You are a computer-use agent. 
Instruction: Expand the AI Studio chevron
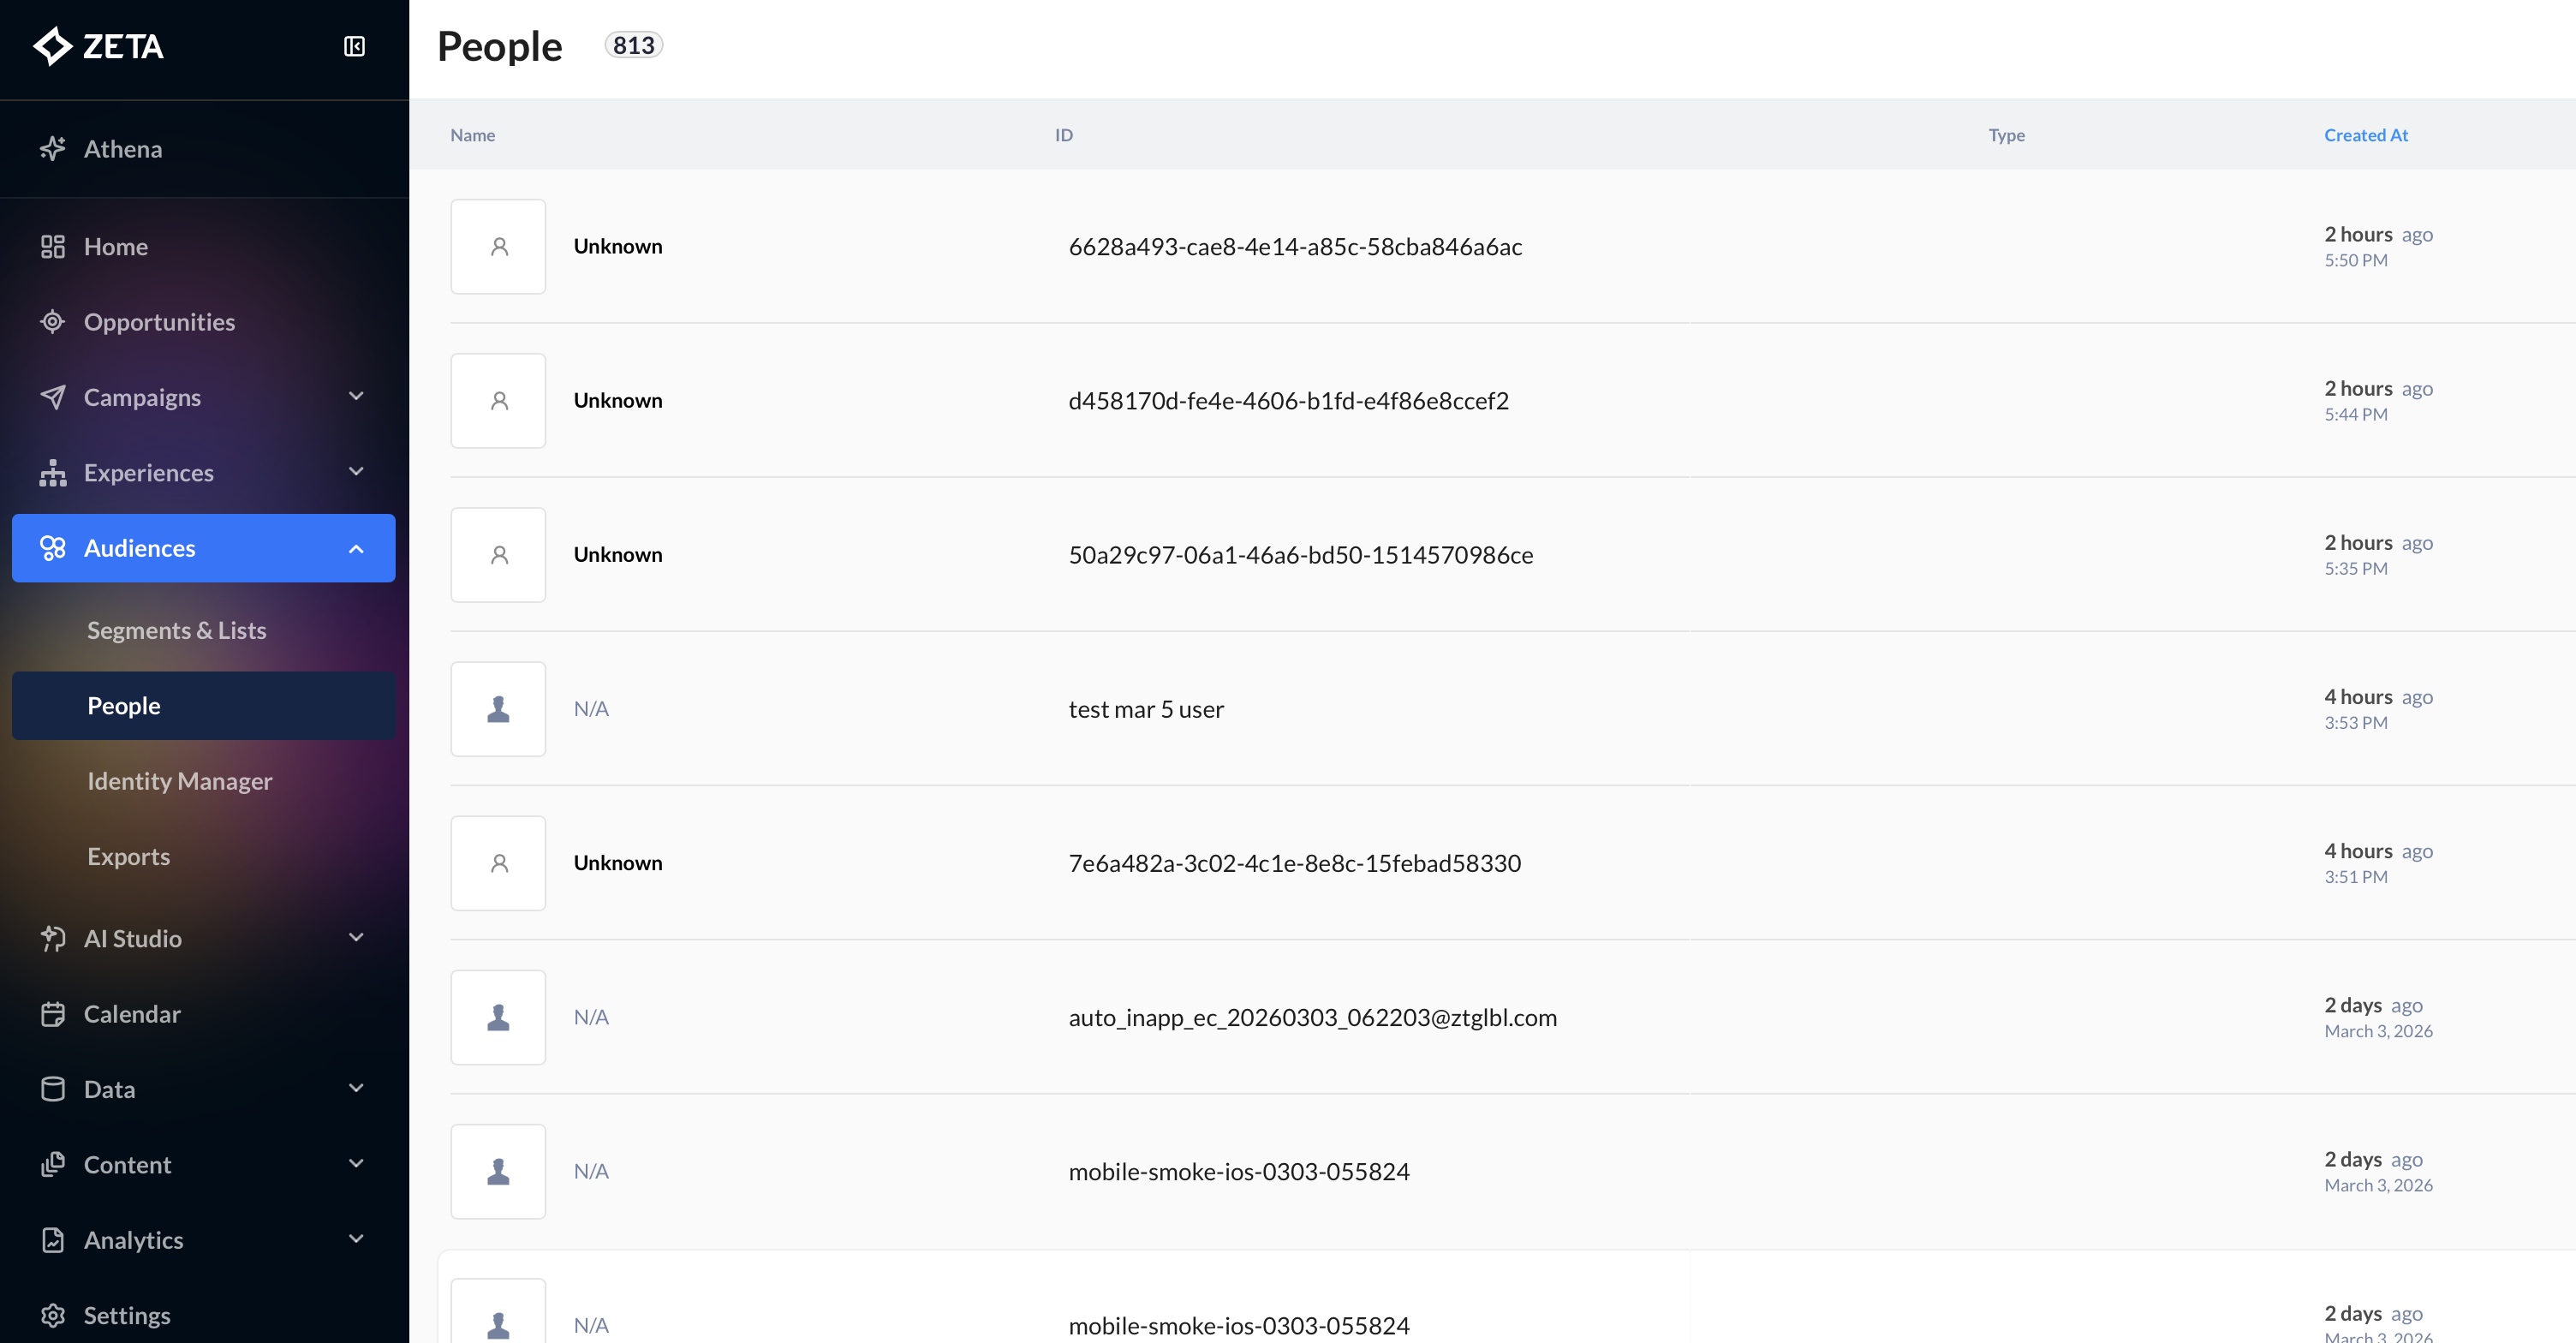tap(356, 938)
